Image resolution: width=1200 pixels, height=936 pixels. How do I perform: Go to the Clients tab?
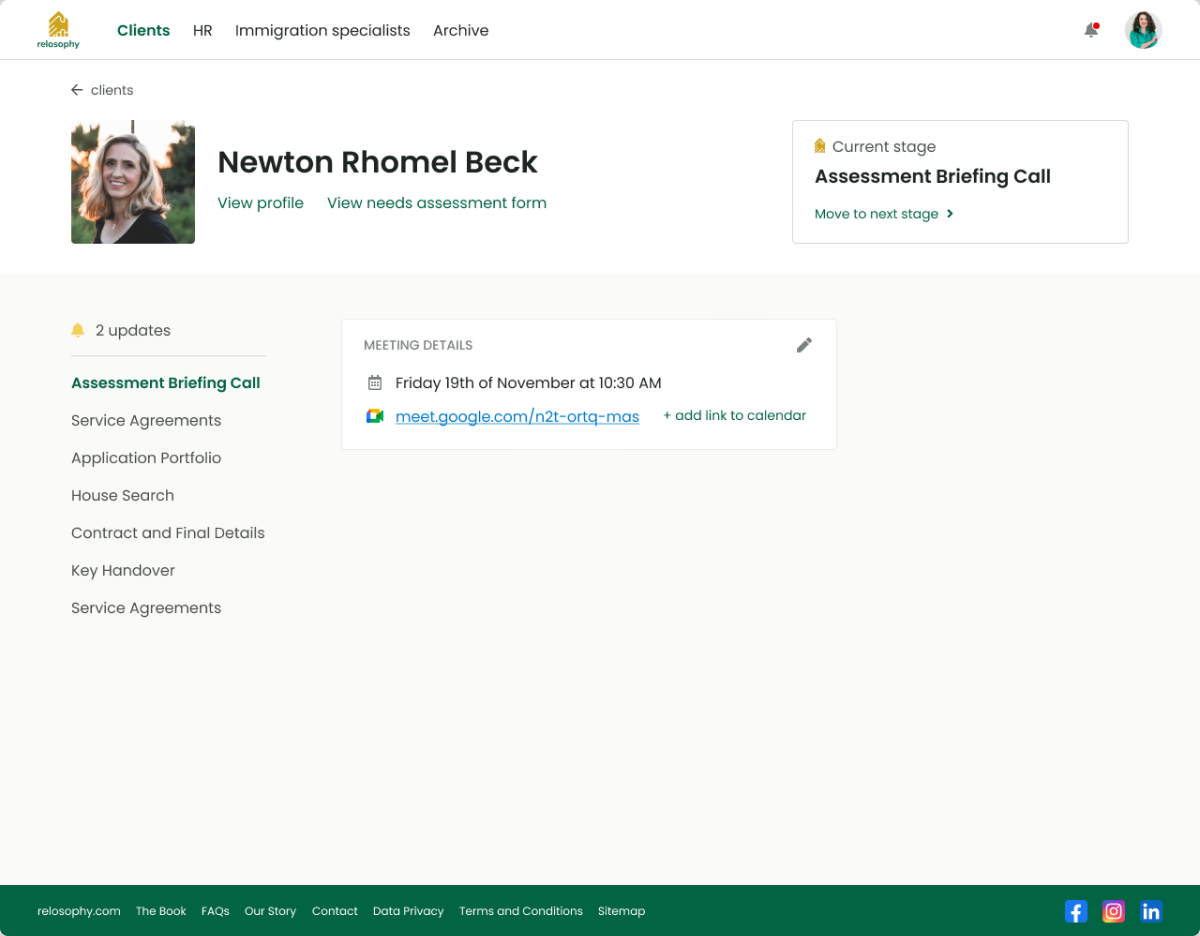(144, 30)
